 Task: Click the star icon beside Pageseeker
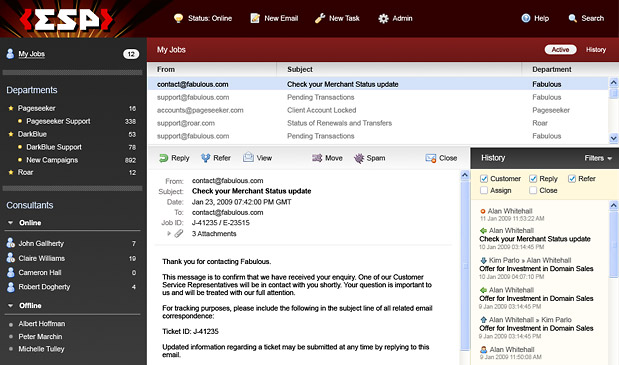pos(11,108)
